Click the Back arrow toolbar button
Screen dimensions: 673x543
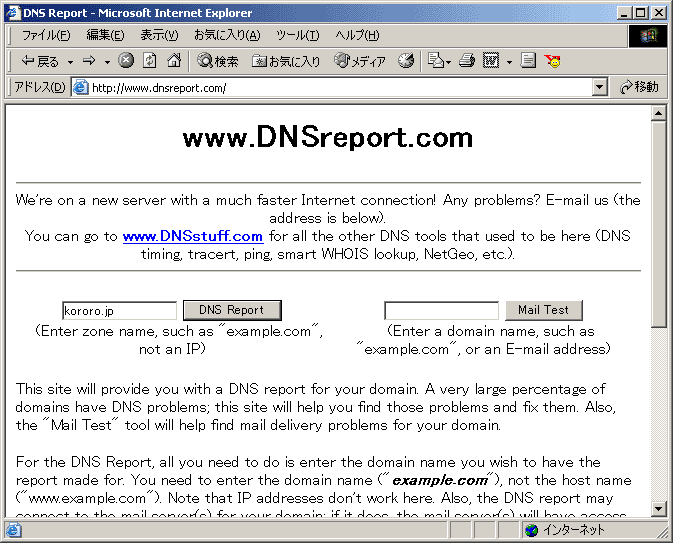coord(39,61)
